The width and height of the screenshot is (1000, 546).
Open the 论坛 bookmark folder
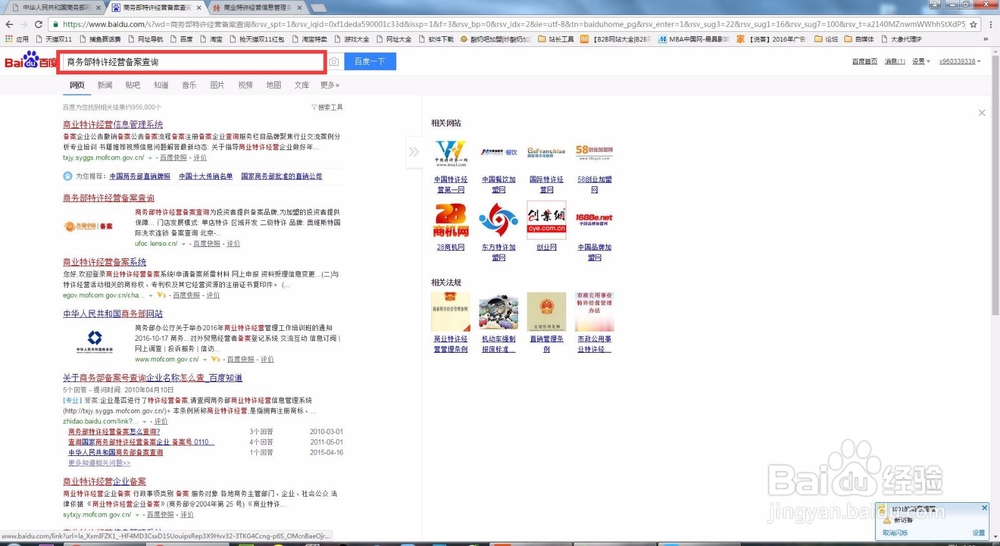827,39
